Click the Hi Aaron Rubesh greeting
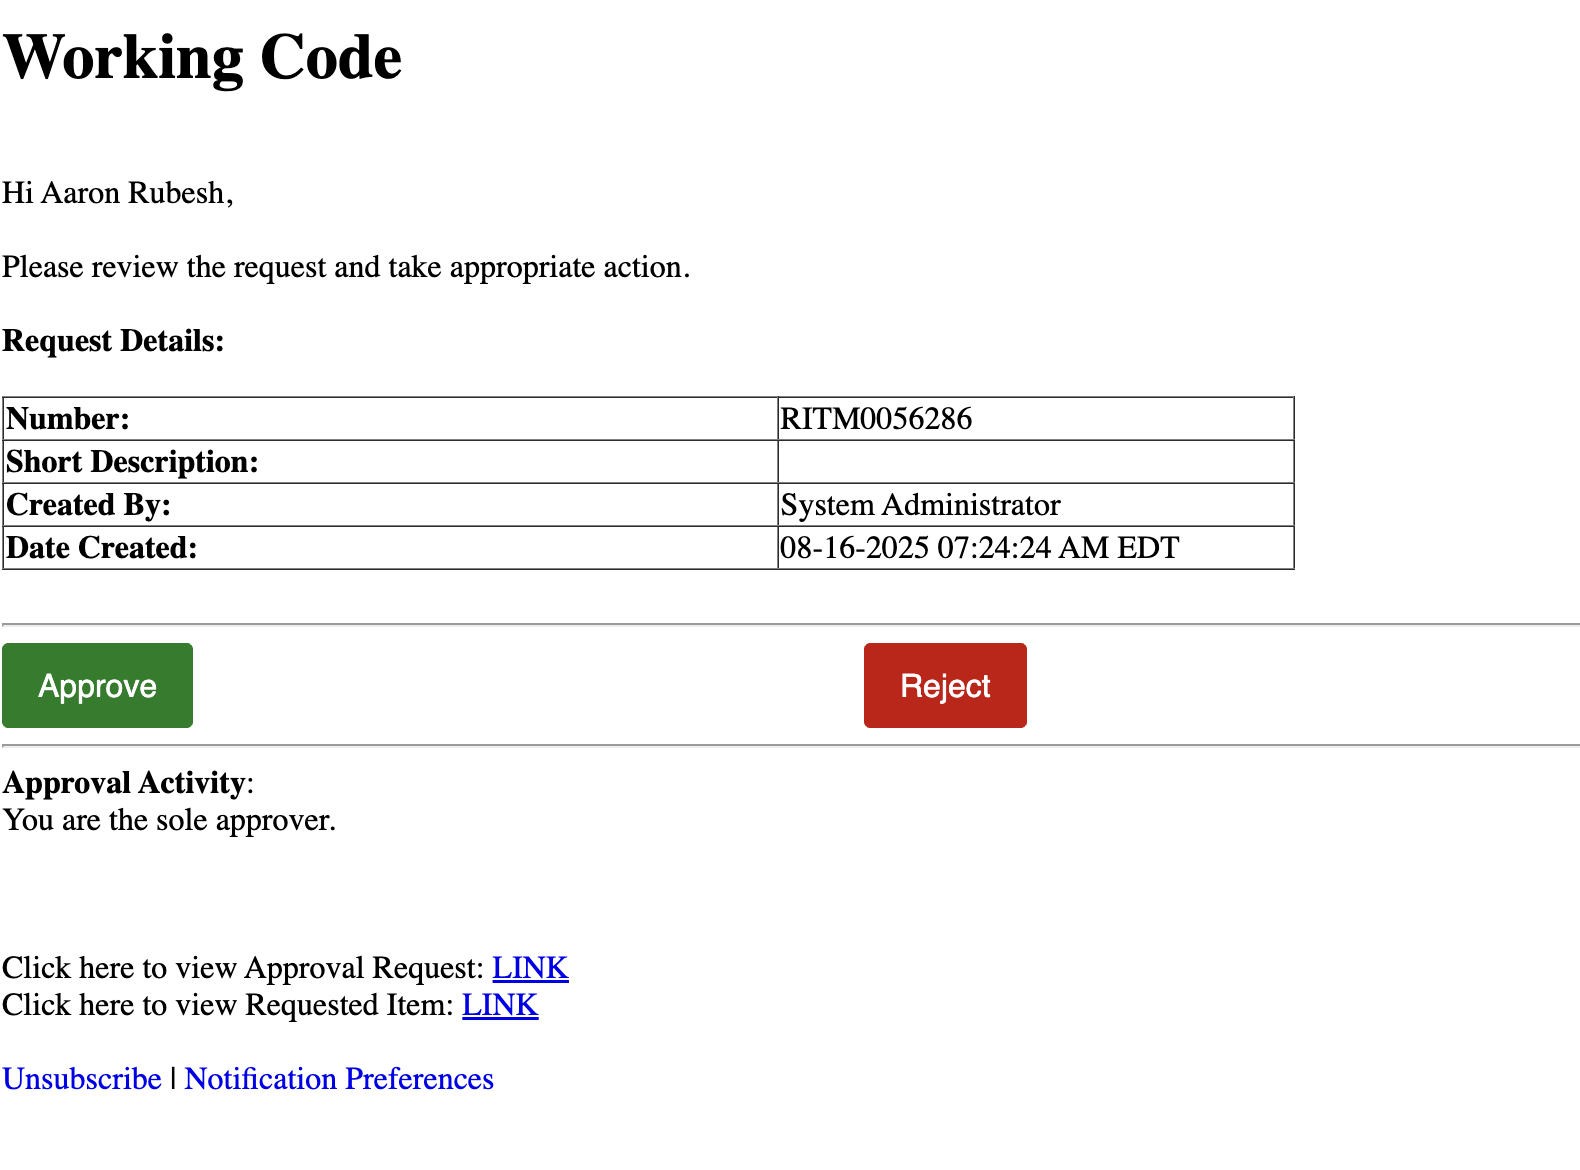Image resolution: width=1580 pixels, height=1170 pixels. click(118, 193)
